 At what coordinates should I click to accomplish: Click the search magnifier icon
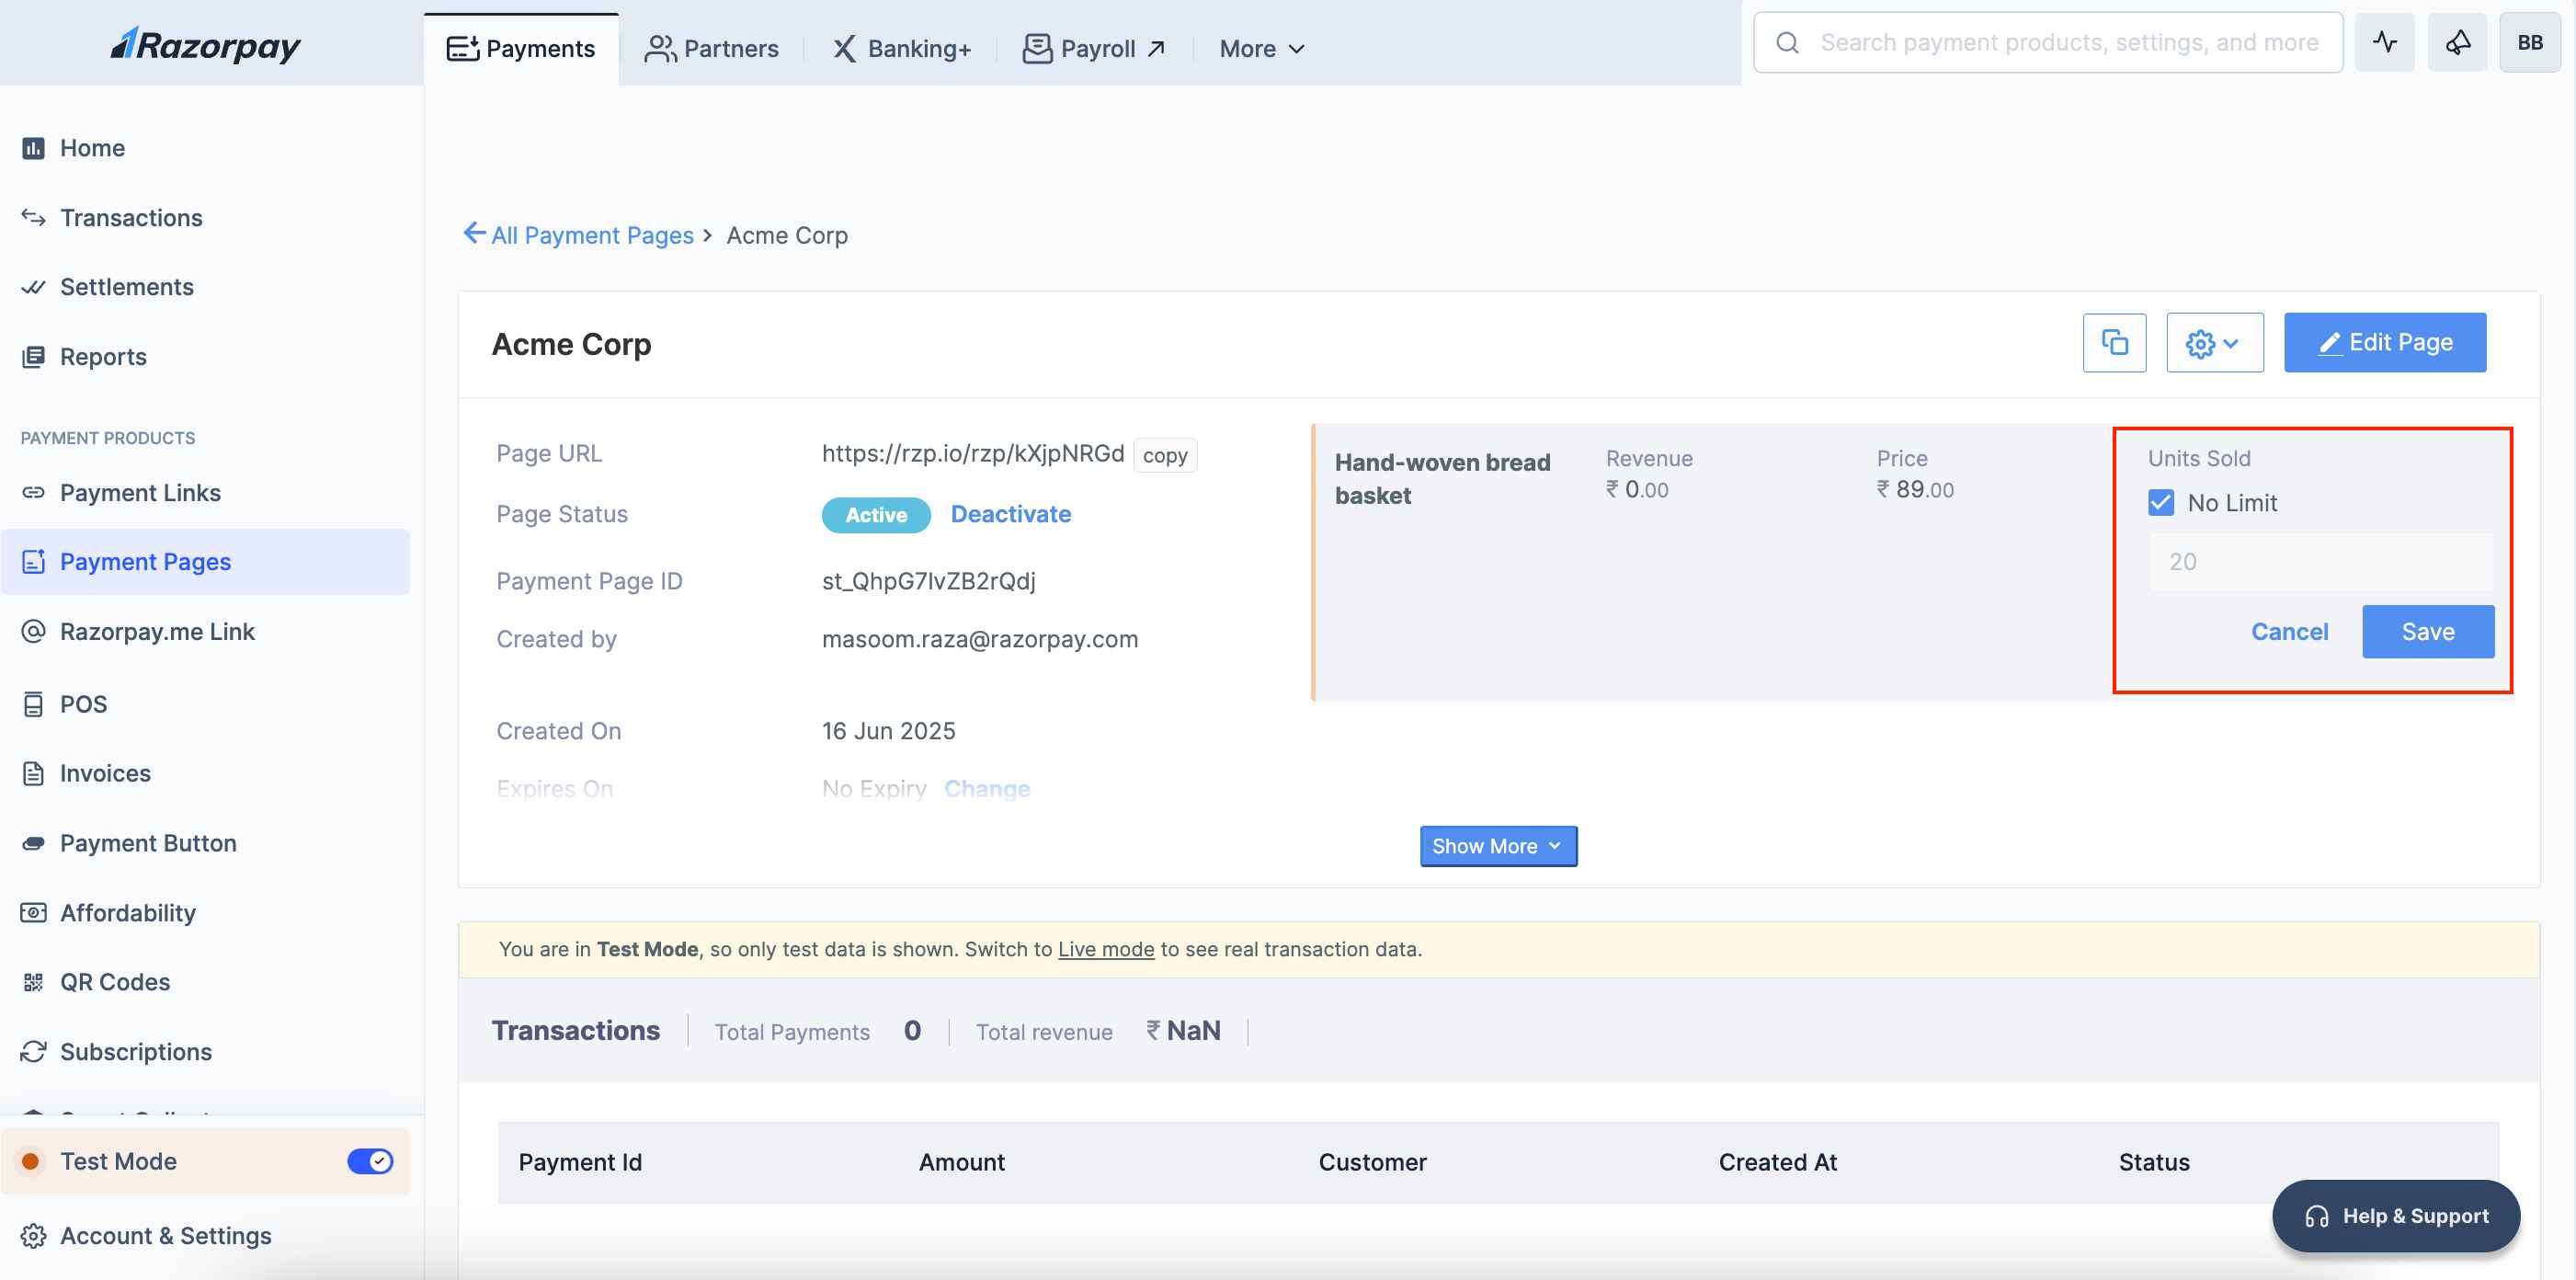point(1788,43)
